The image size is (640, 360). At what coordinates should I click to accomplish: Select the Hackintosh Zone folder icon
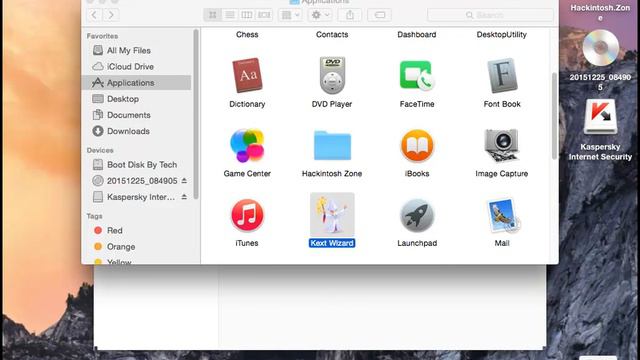(332, 145)
